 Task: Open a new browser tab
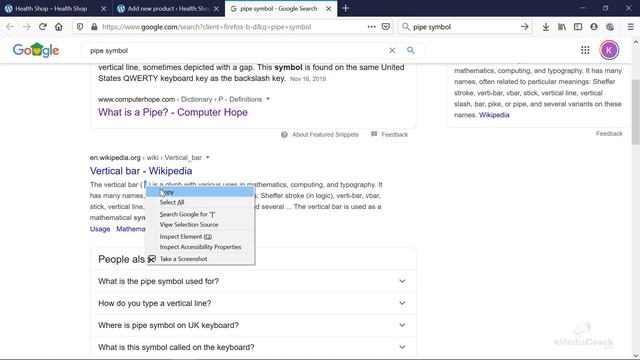(x=346, y=8)
